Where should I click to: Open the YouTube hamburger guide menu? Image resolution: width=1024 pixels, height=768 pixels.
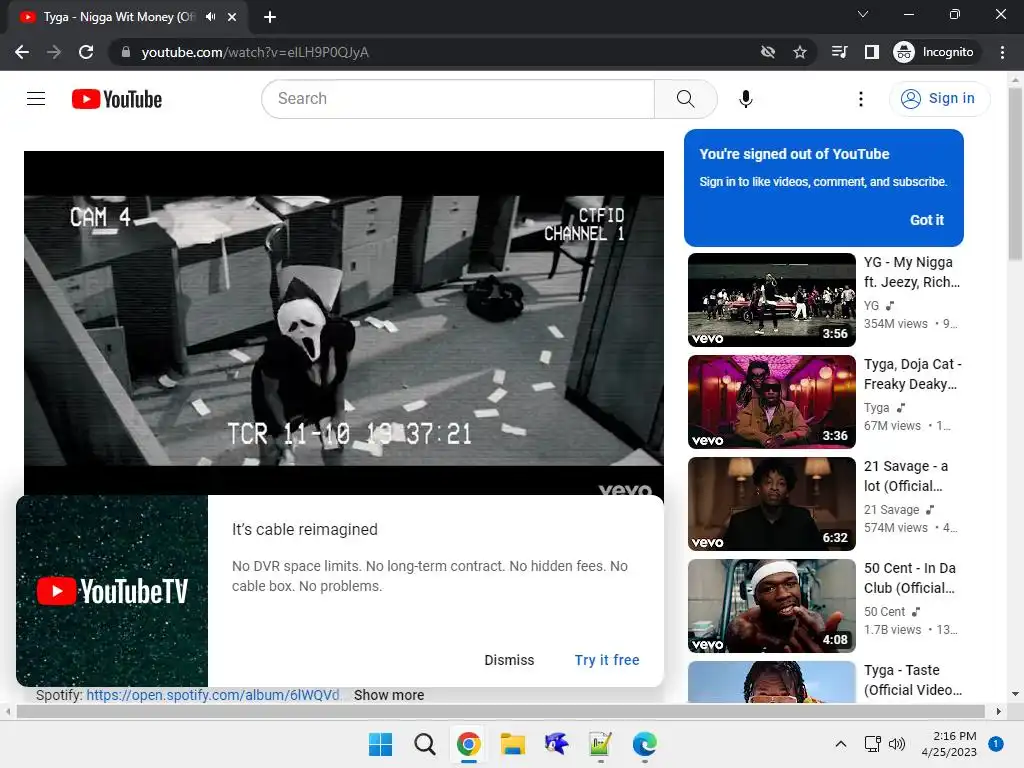pos(36,99)
